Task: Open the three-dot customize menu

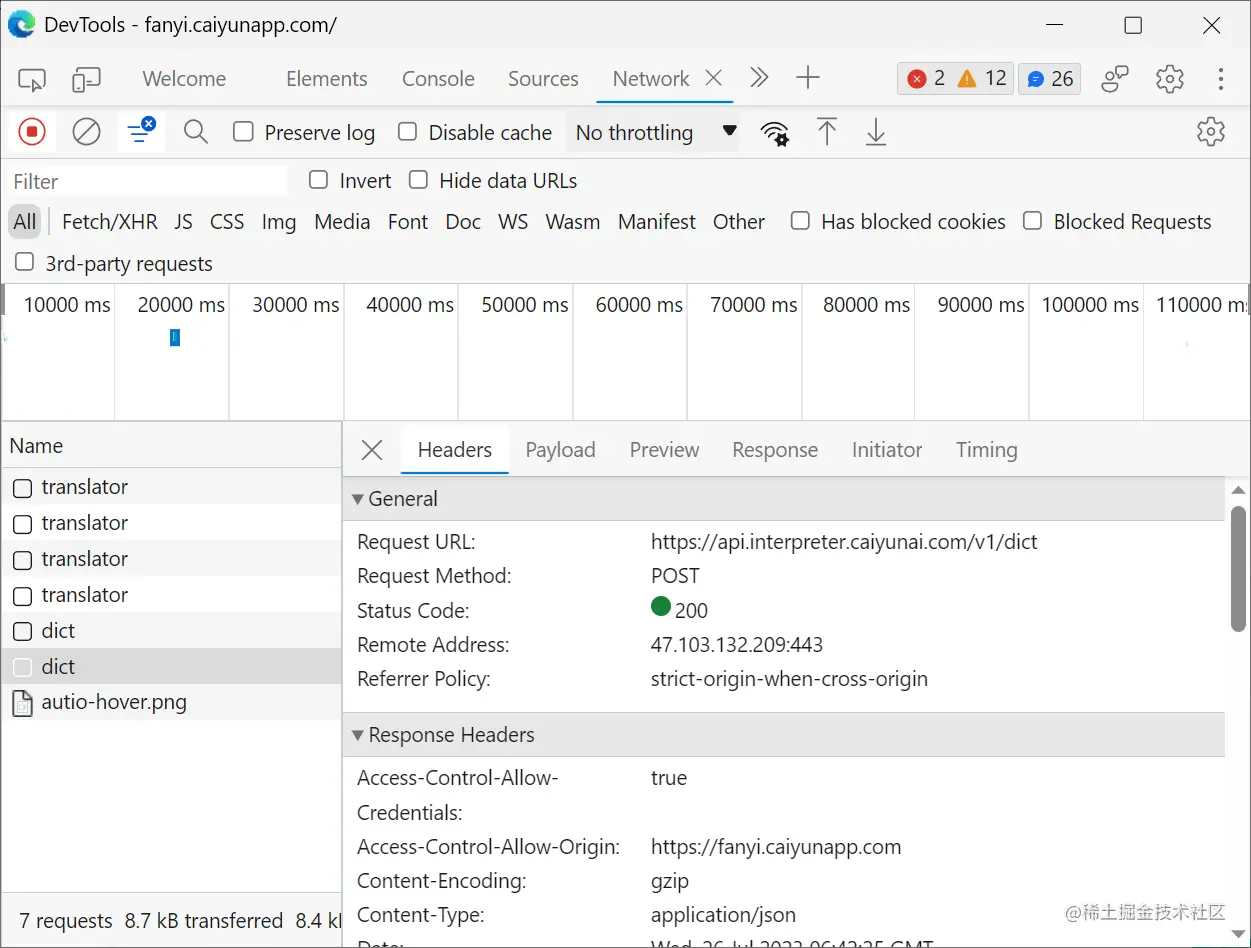Action: pyautogui.click(x=1221, y=79)
